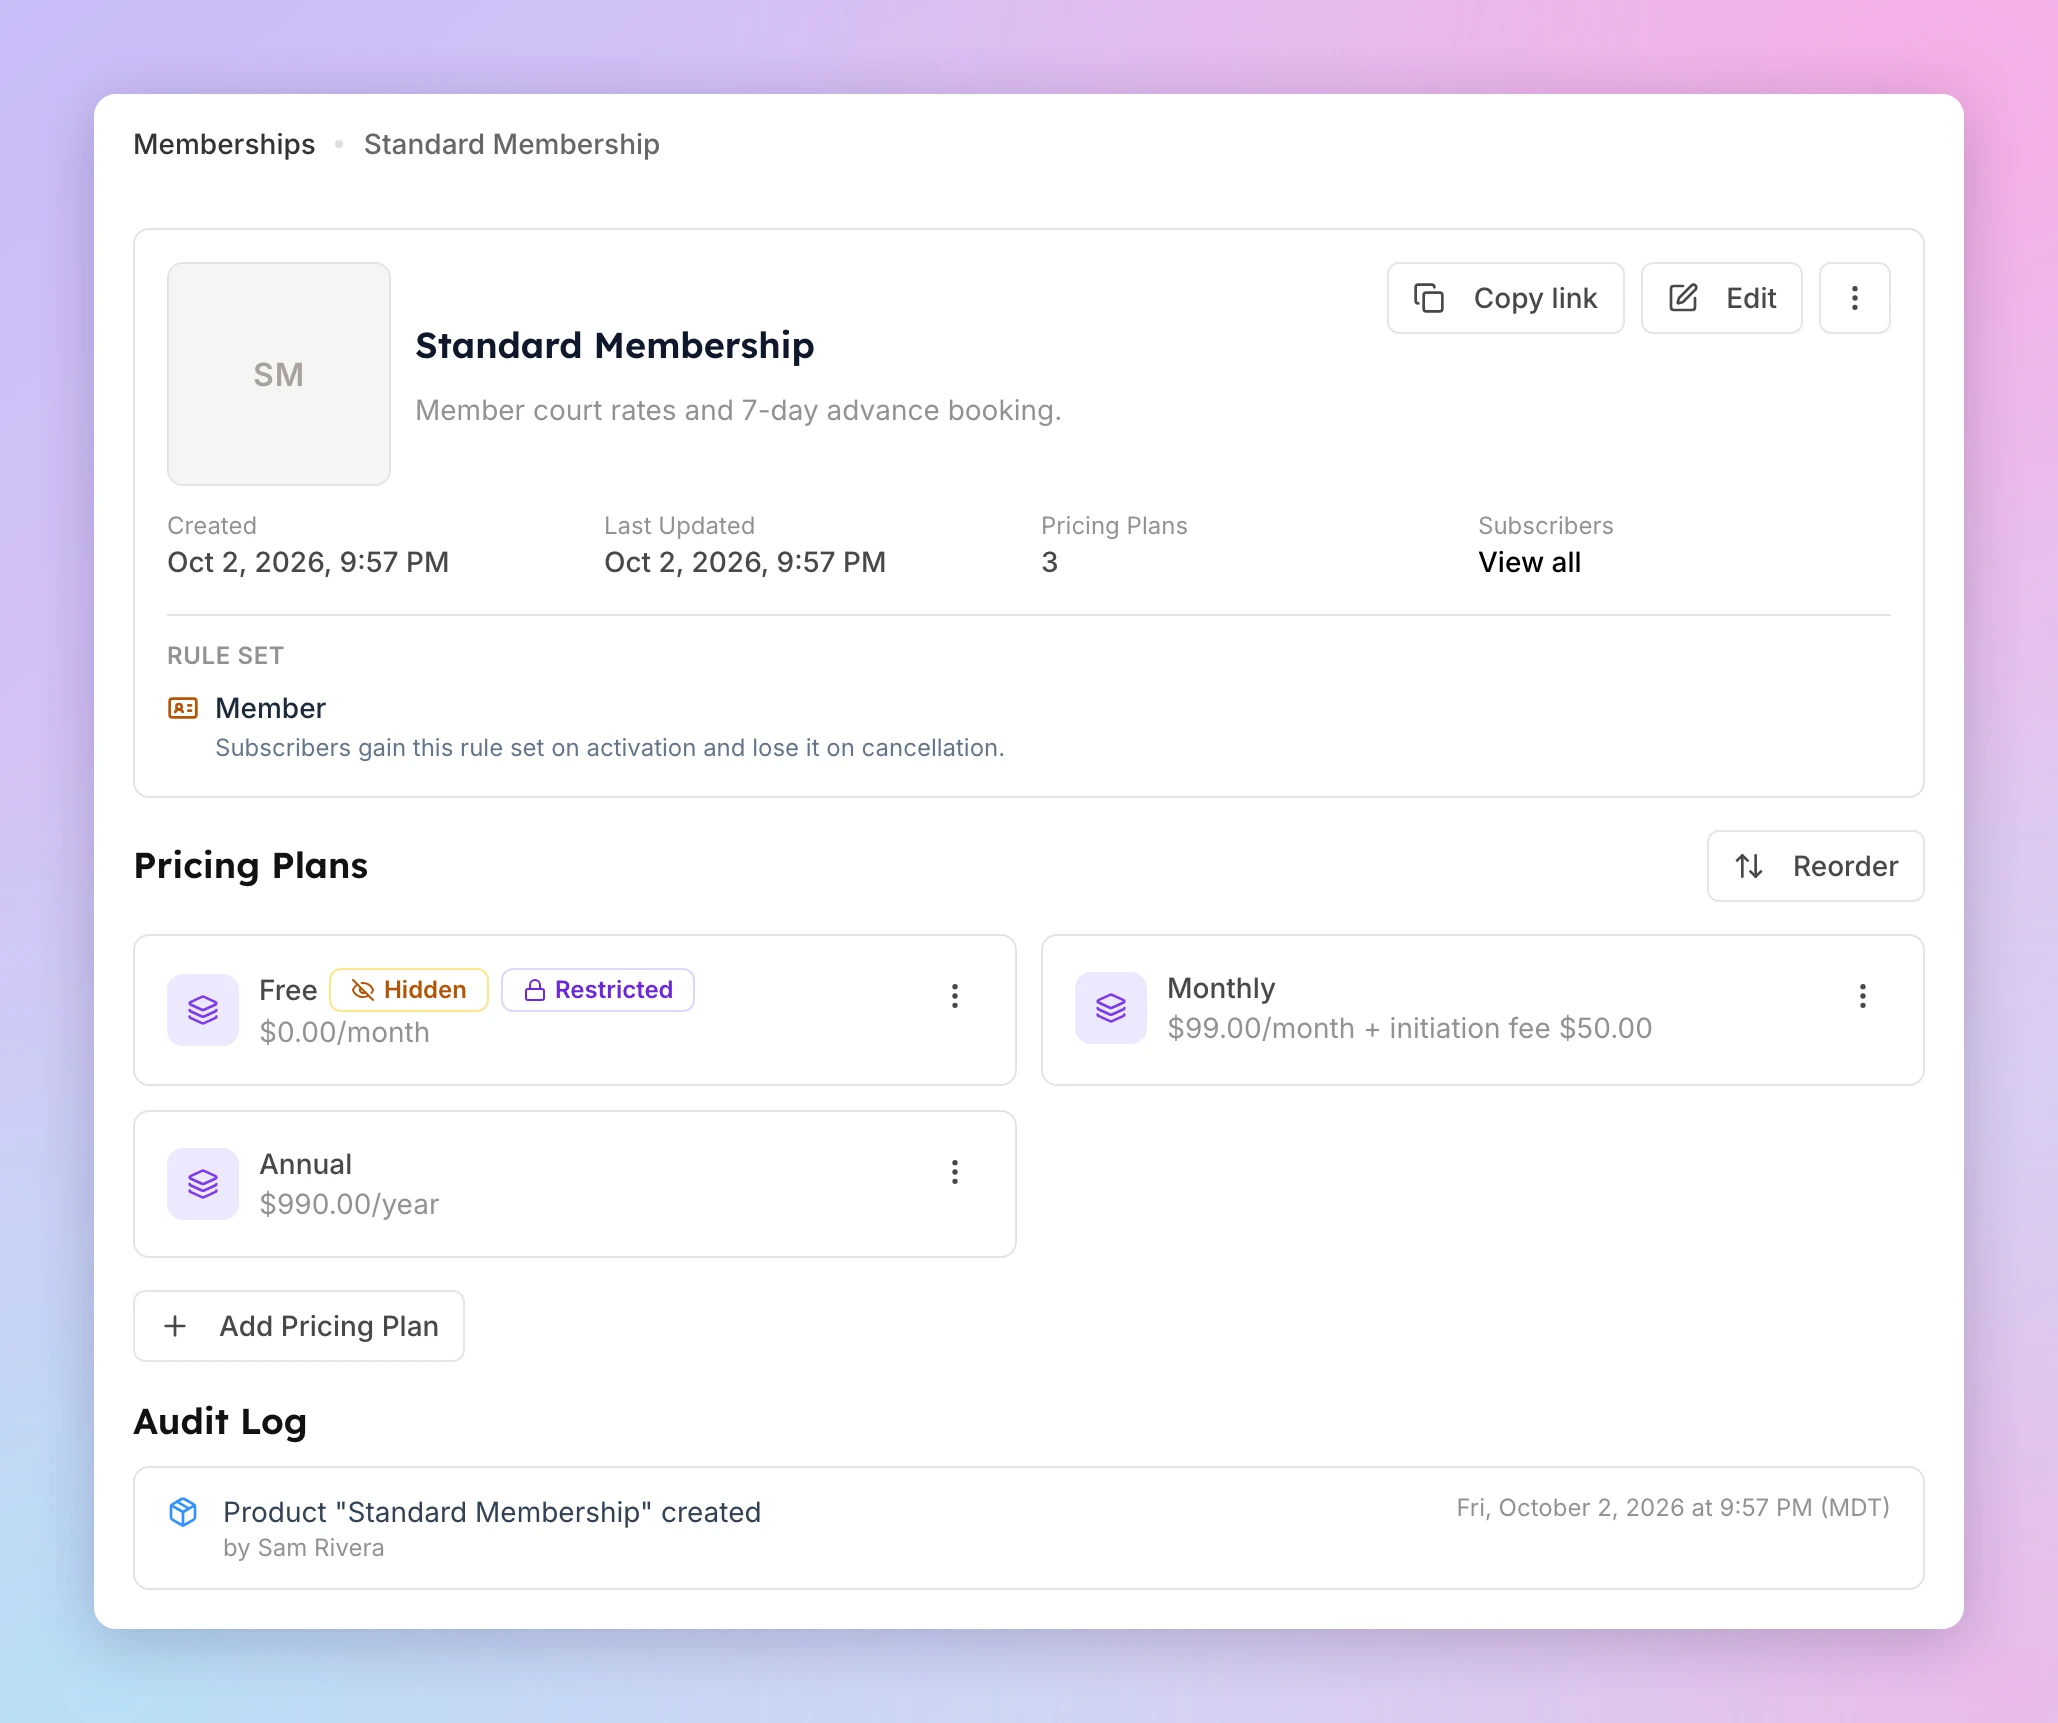Open the Monthly plan options menu
Screen dimensions: 2058x1723
pos(1862,996)
